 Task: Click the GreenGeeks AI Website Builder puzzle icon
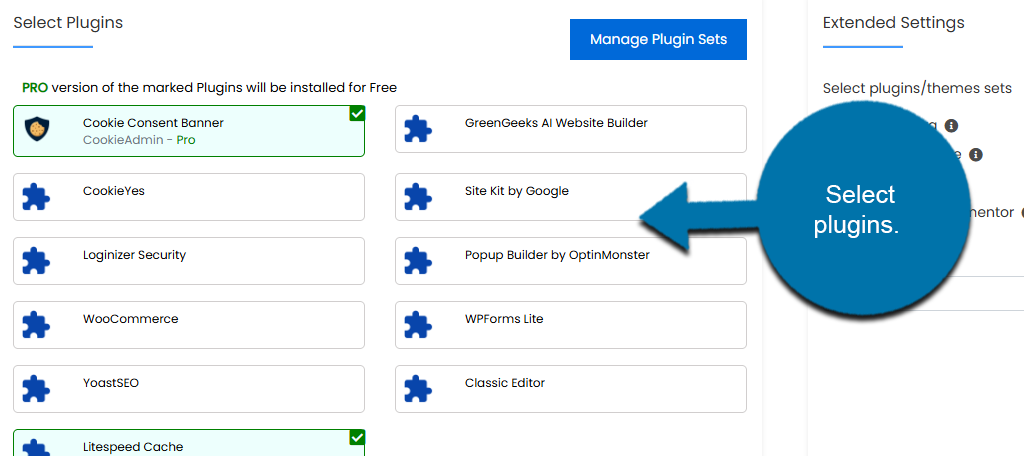pos(418,130)
